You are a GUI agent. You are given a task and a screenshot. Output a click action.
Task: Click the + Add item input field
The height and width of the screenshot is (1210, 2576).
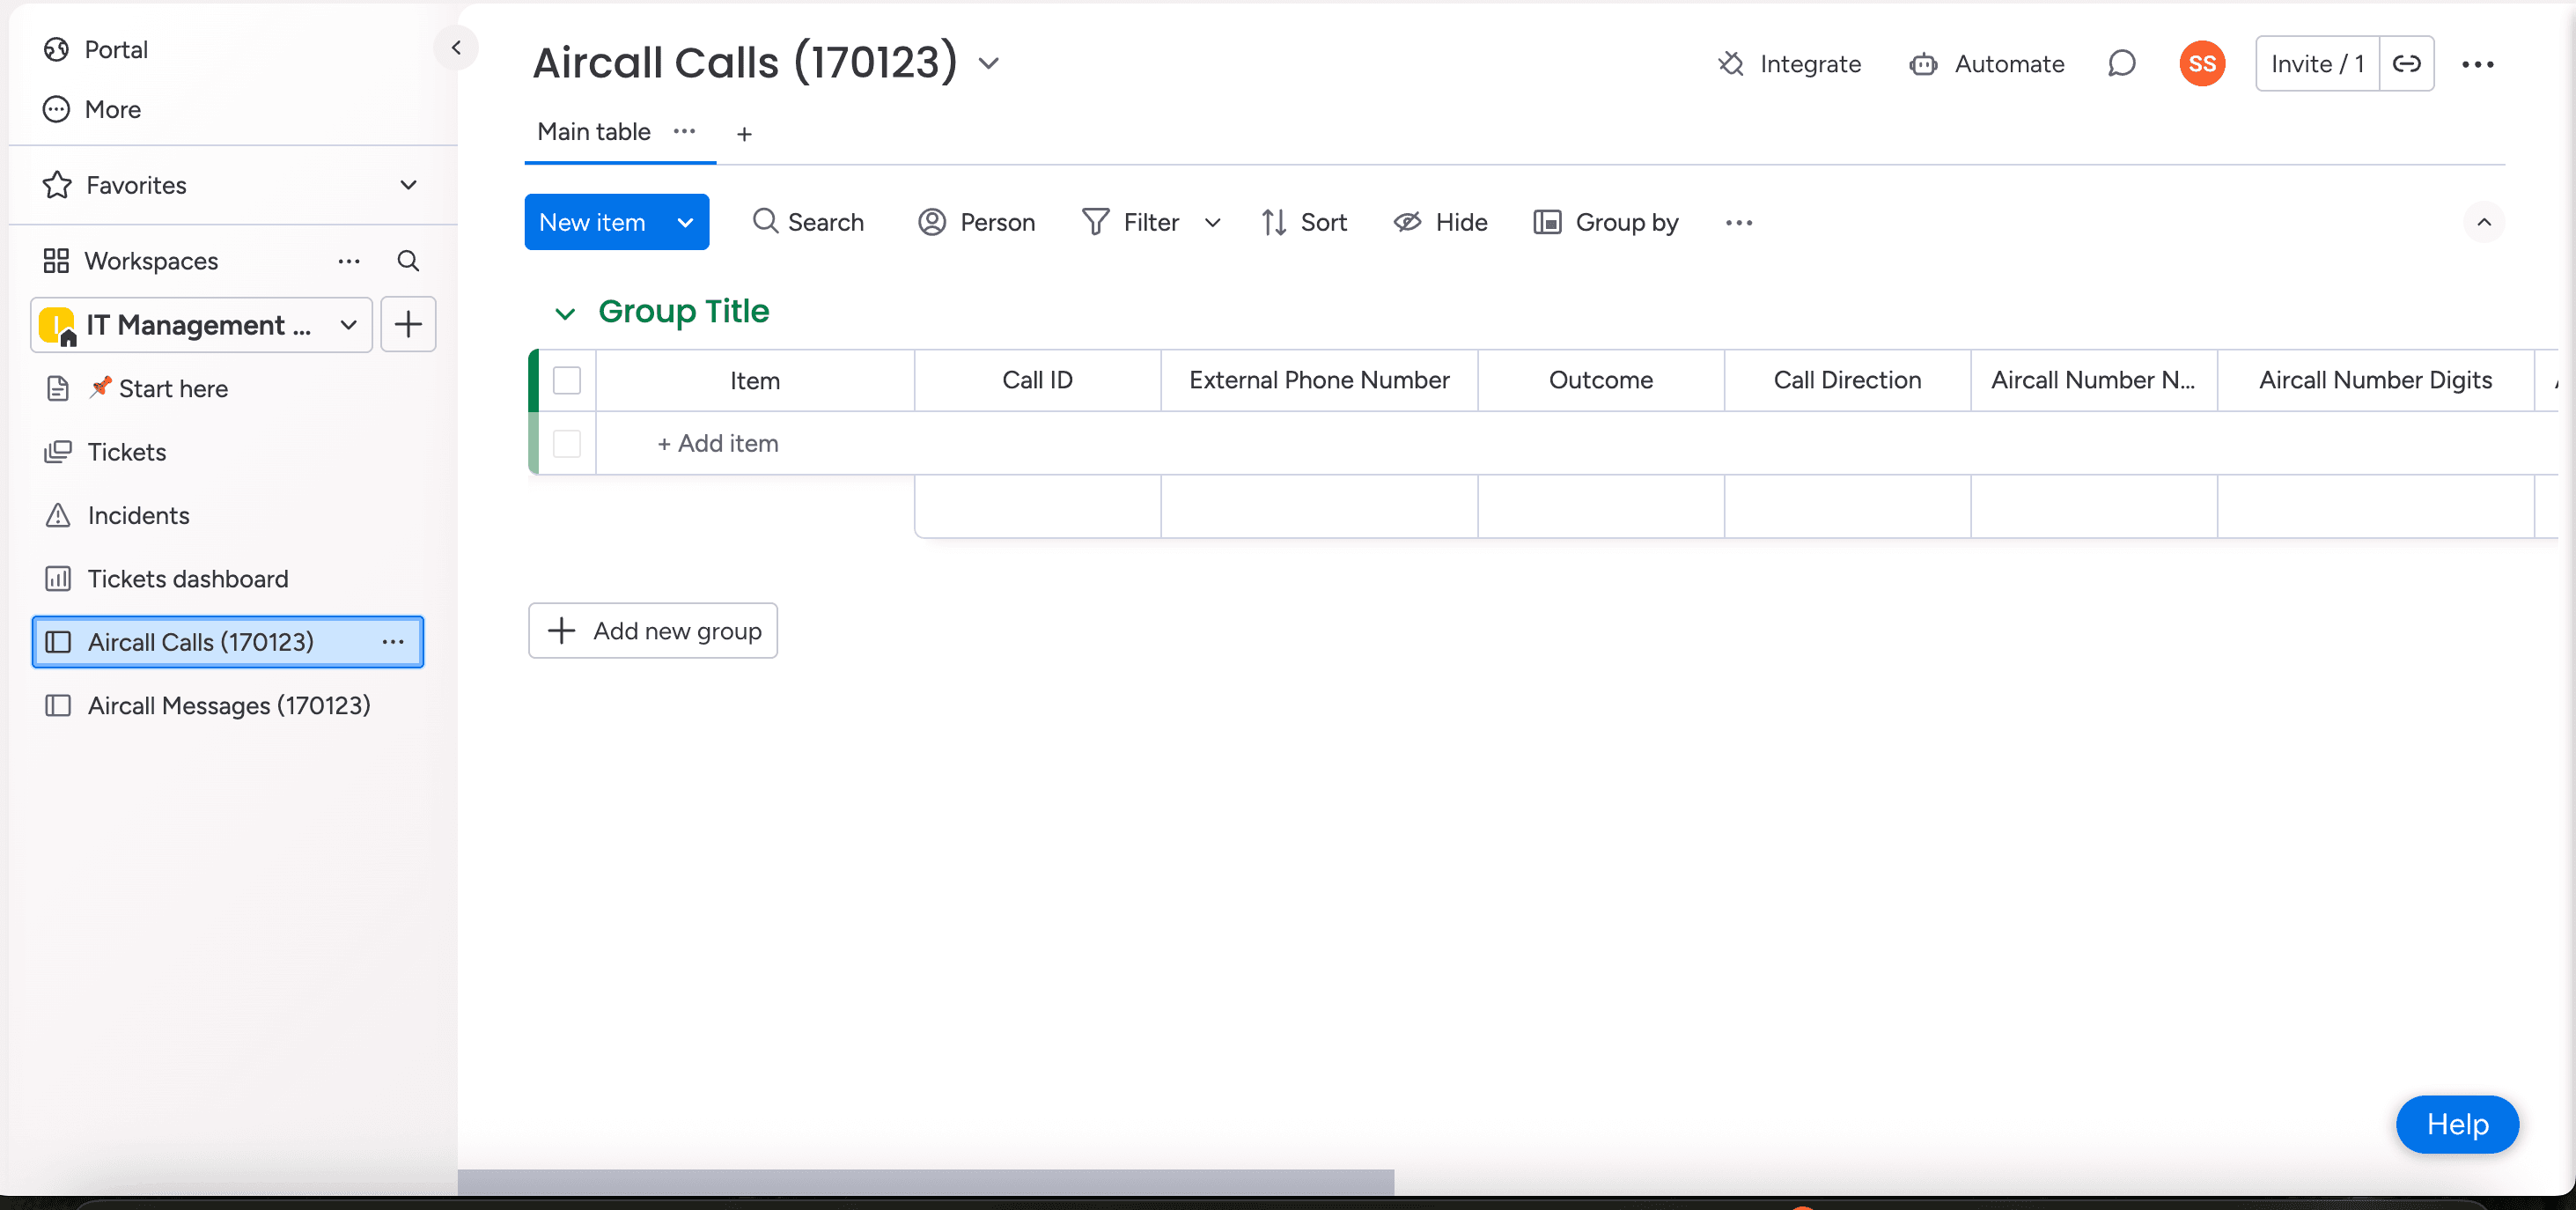pyautogui.click(x=717, y=443)
